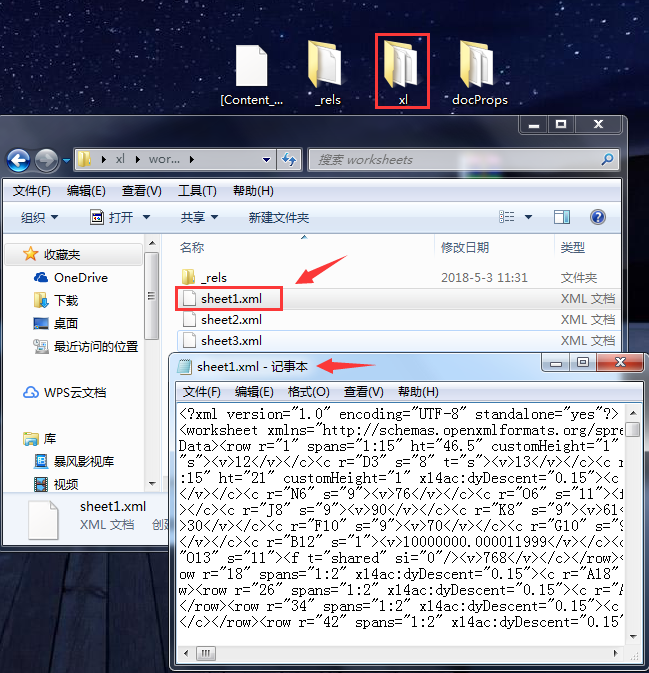Change the view with the view icon
This screenshot has height=673, width=649.
[x=506, y=217]
